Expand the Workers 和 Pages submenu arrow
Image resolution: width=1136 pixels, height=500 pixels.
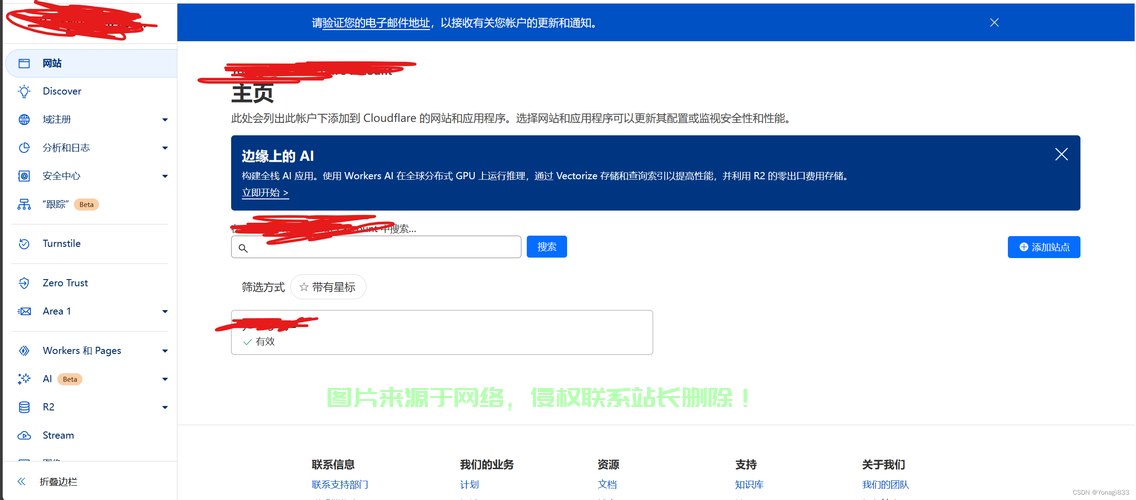tap(164, 351)
